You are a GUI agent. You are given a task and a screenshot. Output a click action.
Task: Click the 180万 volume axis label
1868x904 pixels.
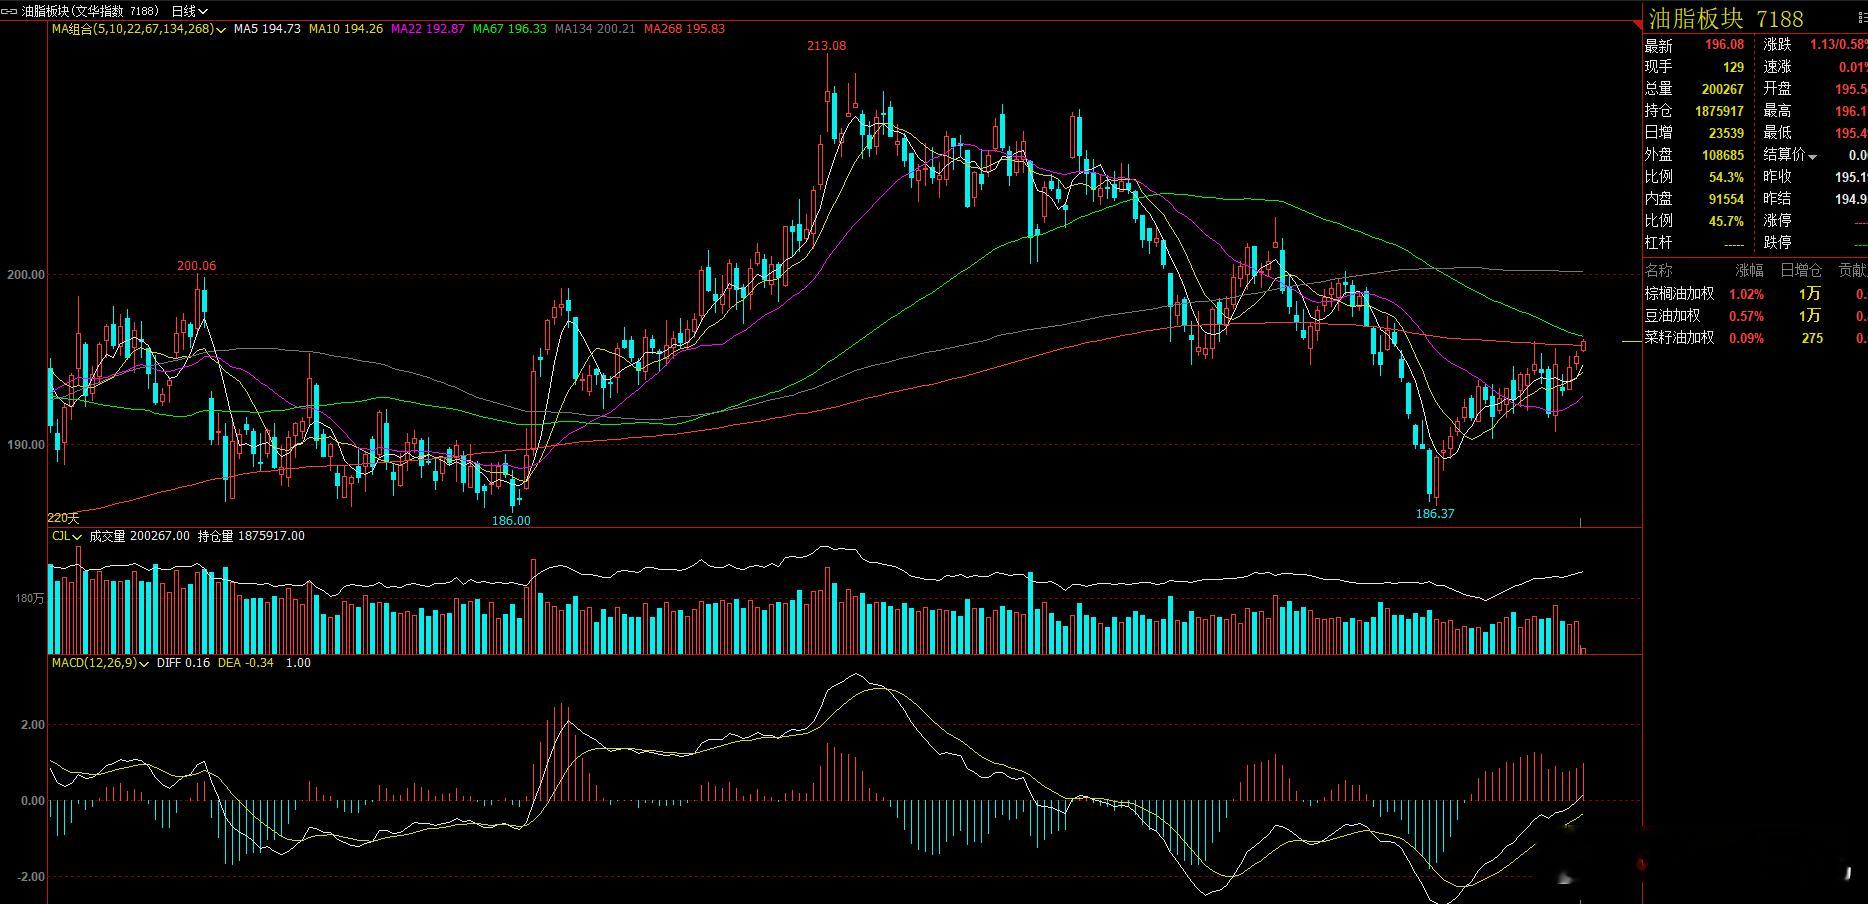pyautogui.click(x=30, y=599)
